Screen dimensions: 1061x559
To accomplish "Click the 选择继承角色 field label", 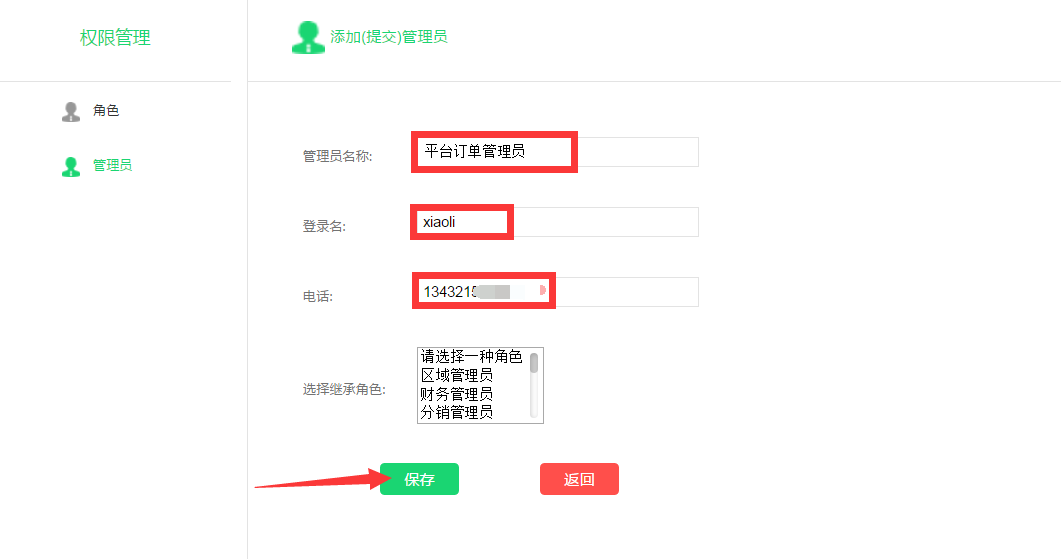I will (344, 389).
